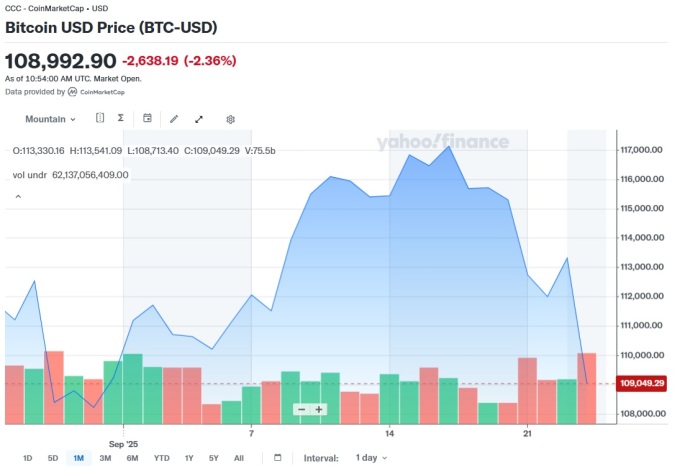The image size is (680, 472).
Task: Expand chart to full screen
Action: (x=199, y=119)
